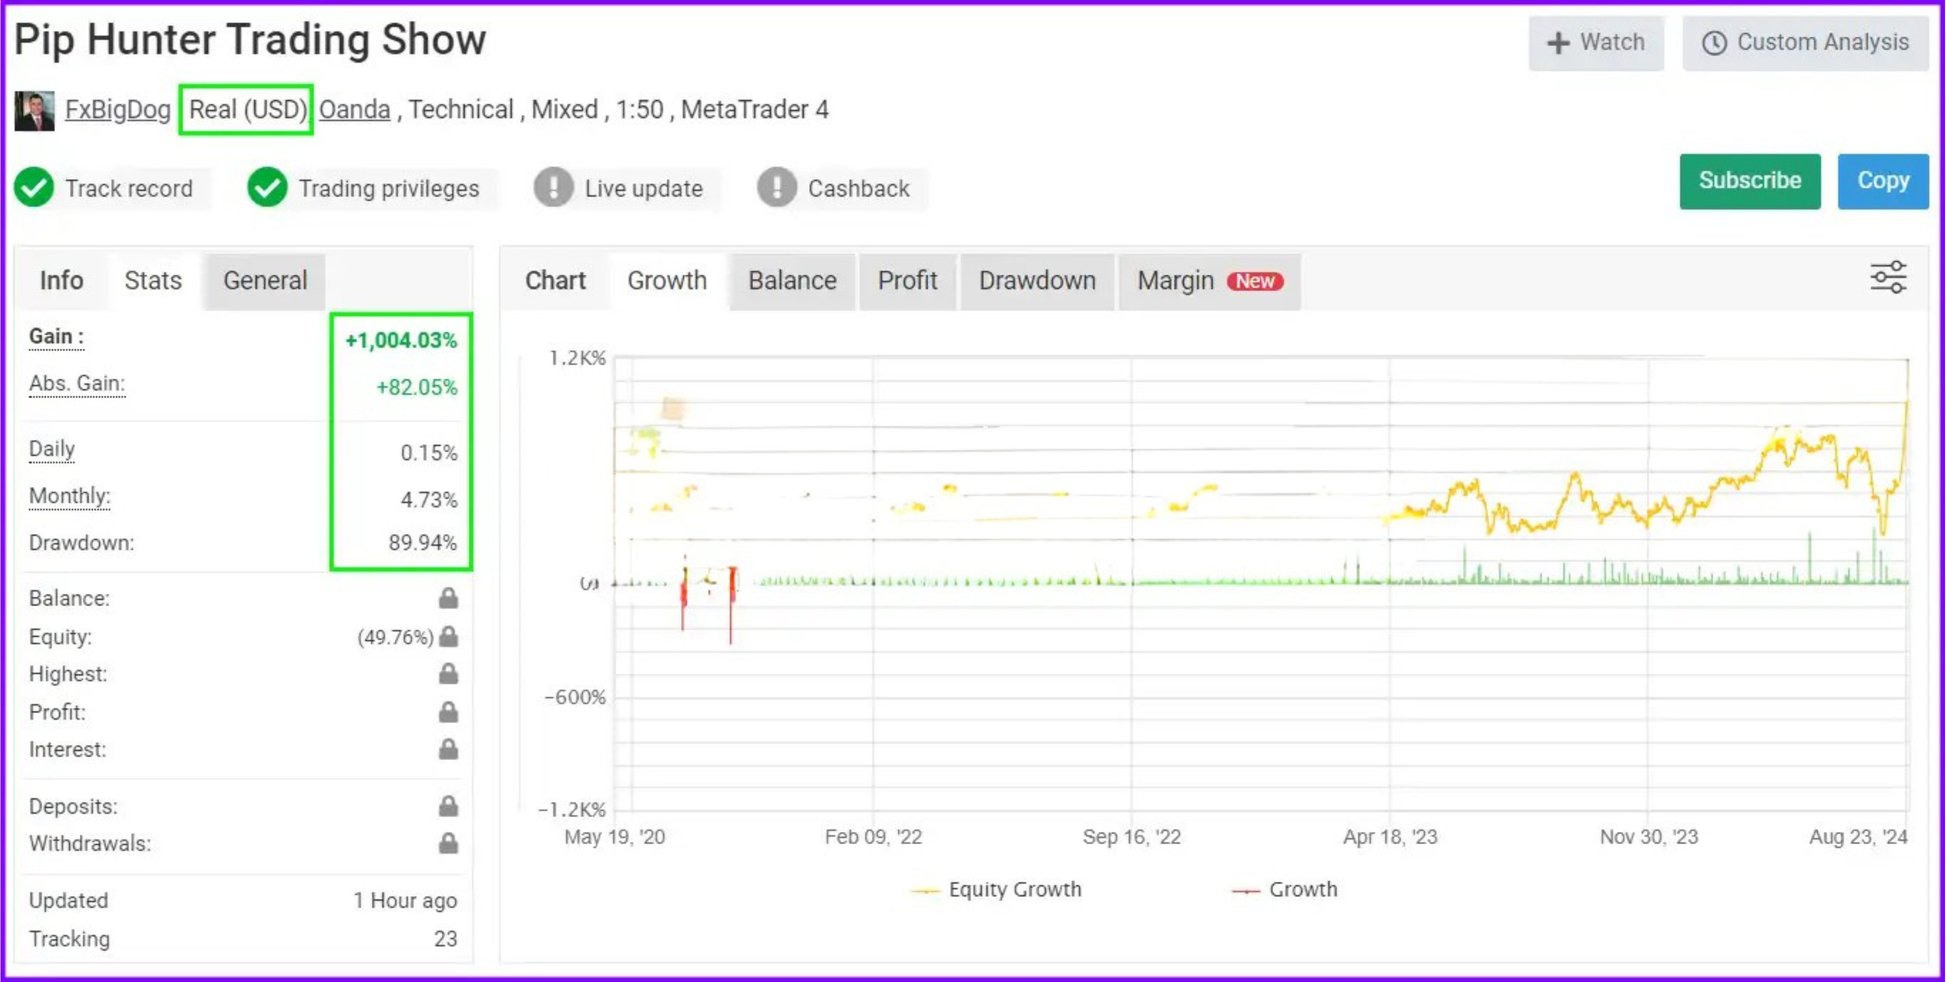Open the General tab
The image size is (1946, 982).
265,281
